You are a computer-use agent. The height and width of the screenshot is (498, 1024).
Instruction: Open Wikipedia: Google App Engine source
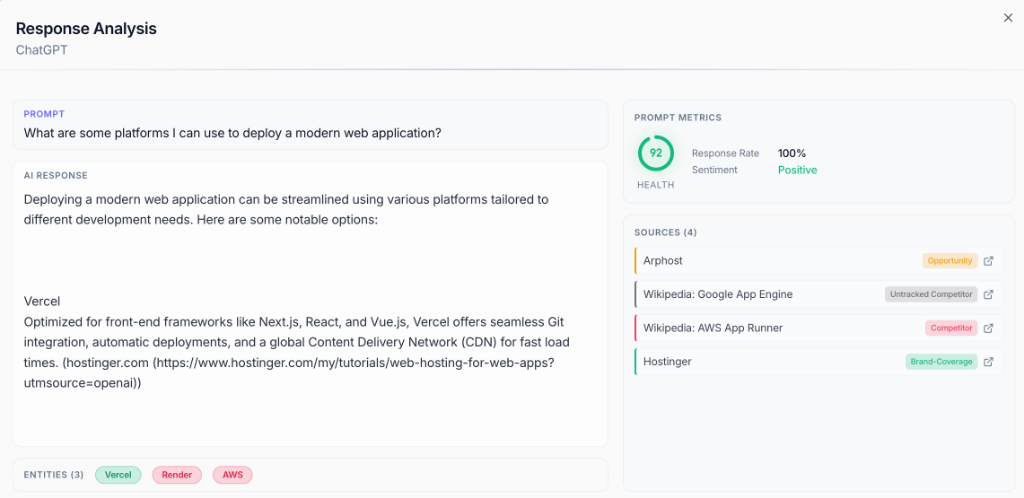[717, 295]
